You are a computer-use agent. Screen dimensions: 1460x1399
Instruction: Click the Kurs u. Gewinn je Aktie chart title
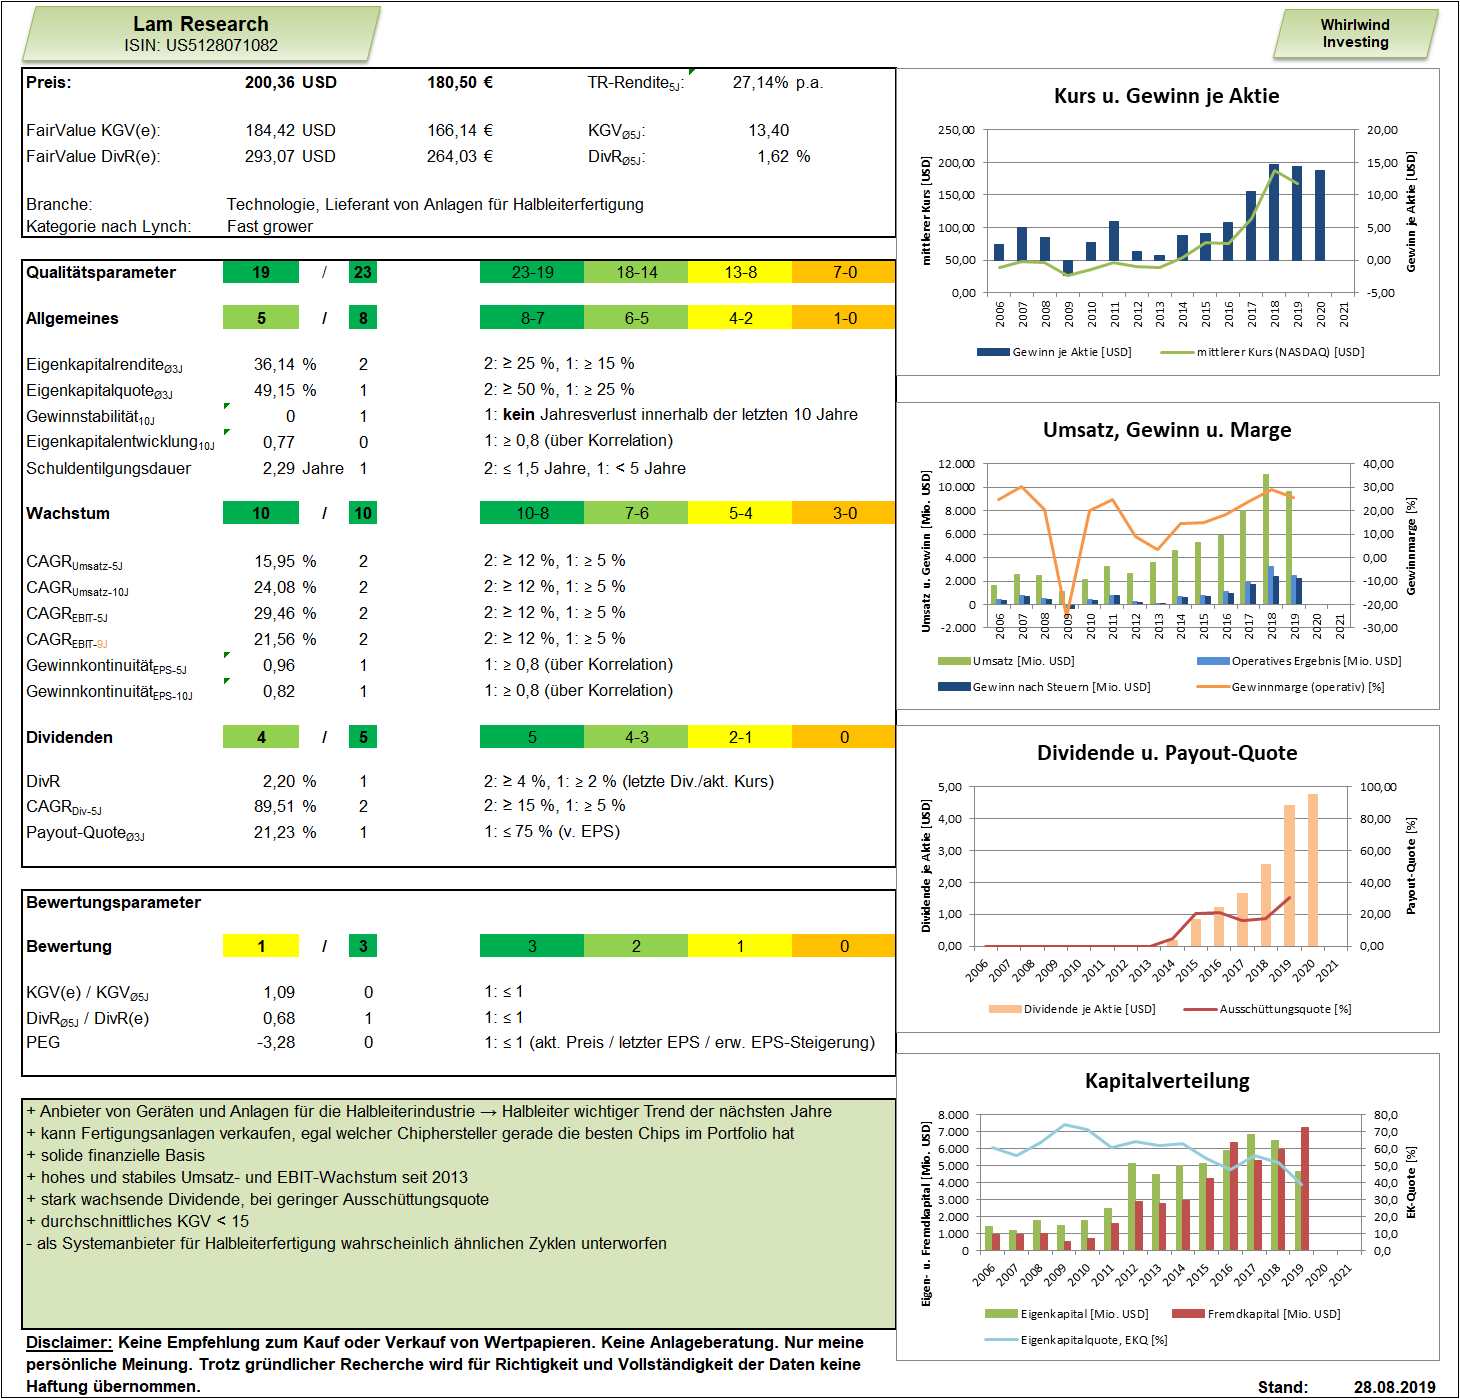[1167, 96]
